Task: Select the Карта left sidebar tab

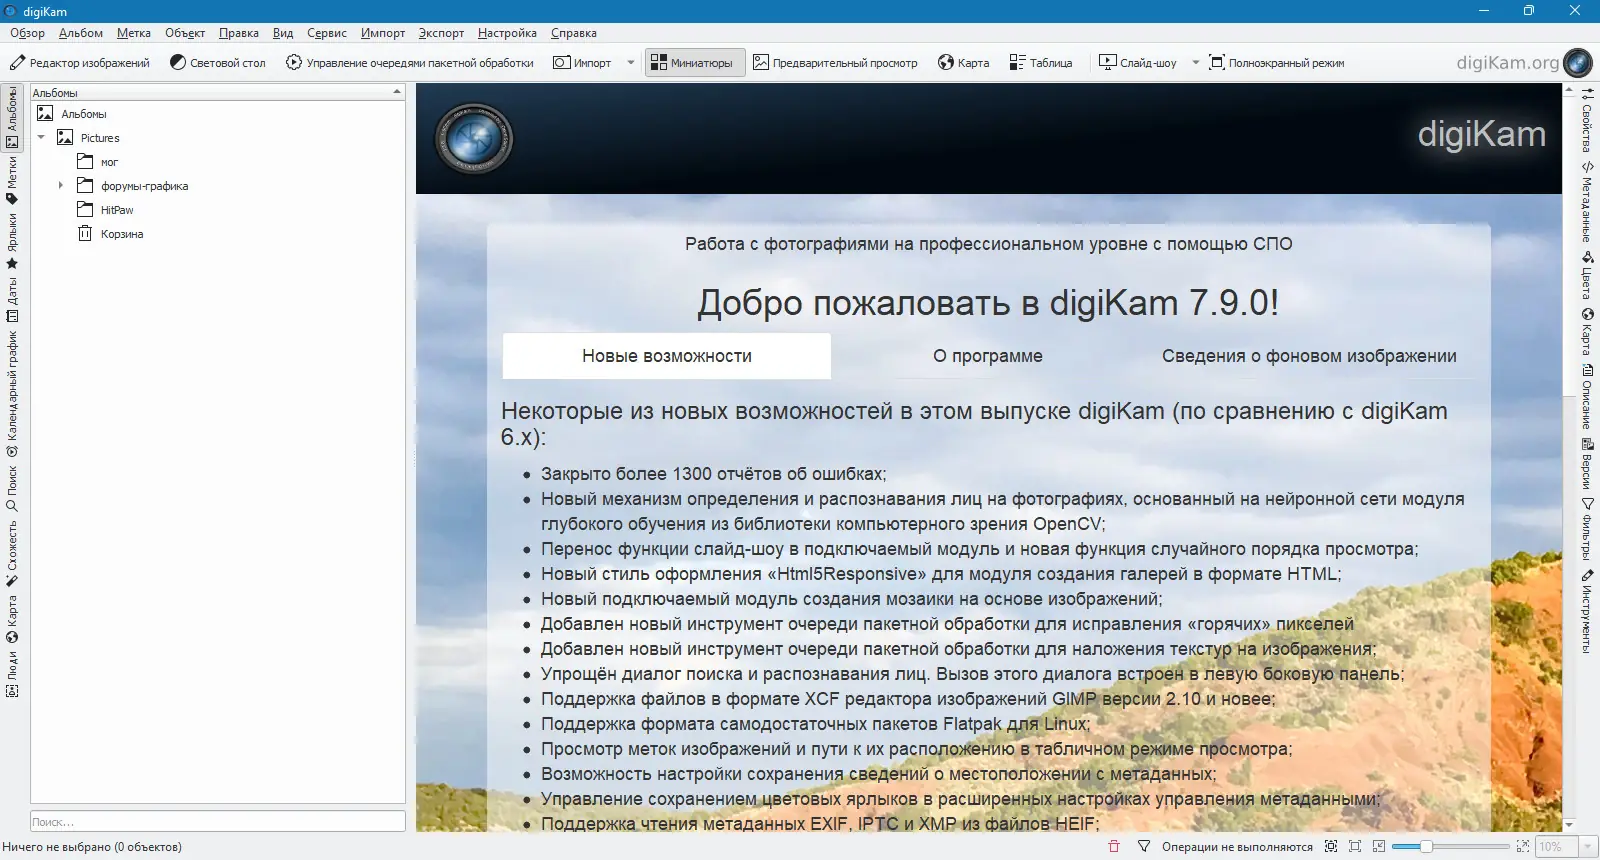Action: tap(12, 620)
